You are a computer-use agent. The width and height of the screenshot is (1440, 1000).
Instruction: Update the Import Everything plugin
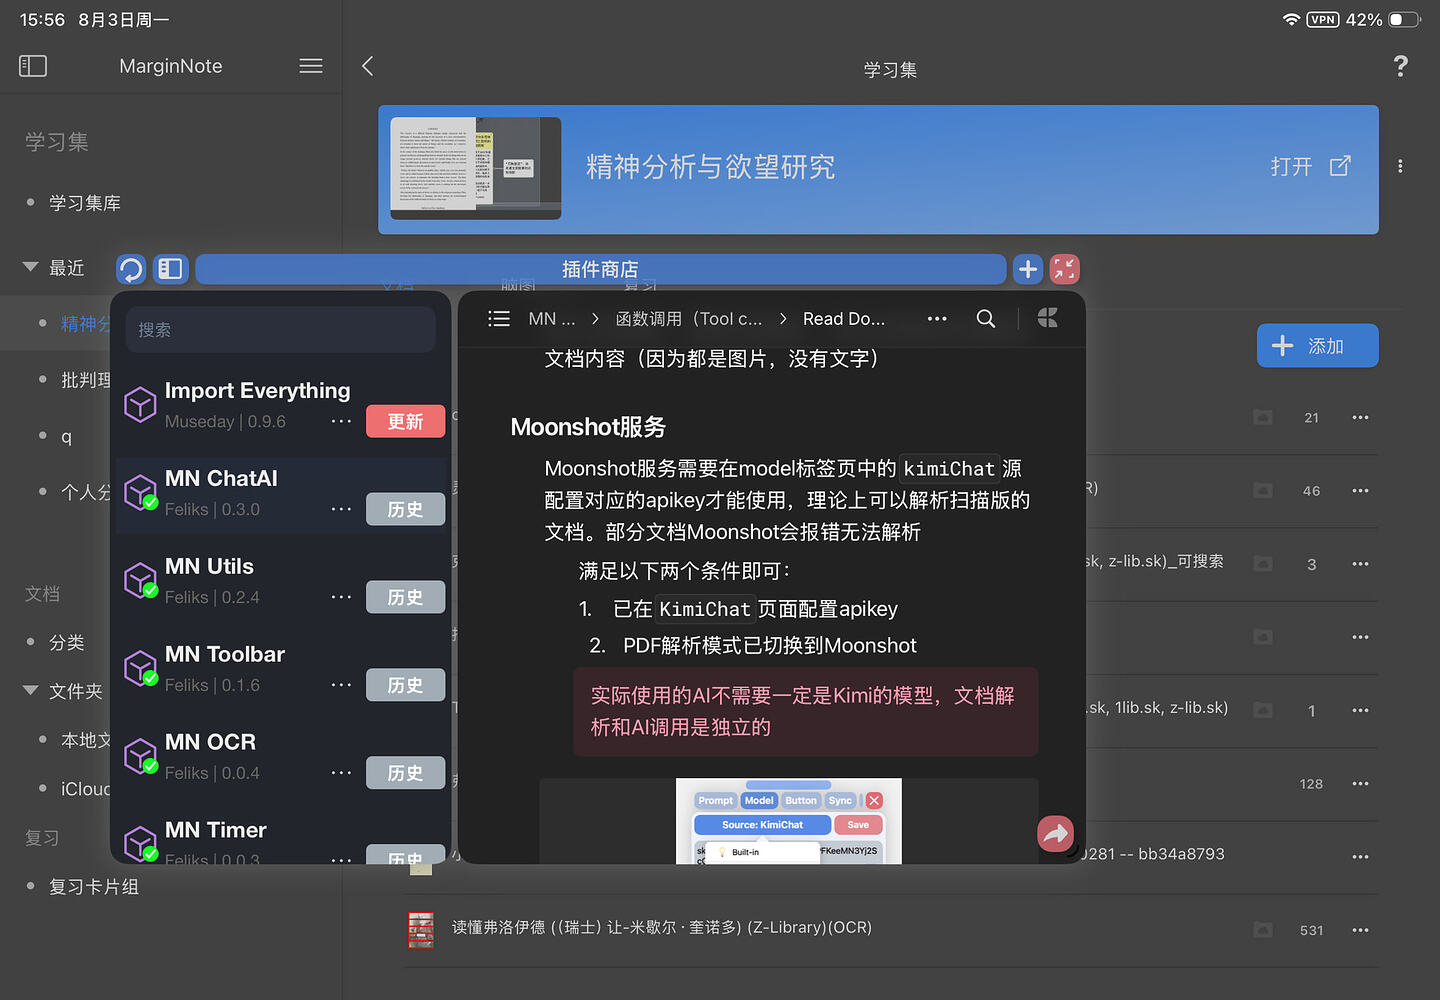pyautogui.click(x=405, y=422)
